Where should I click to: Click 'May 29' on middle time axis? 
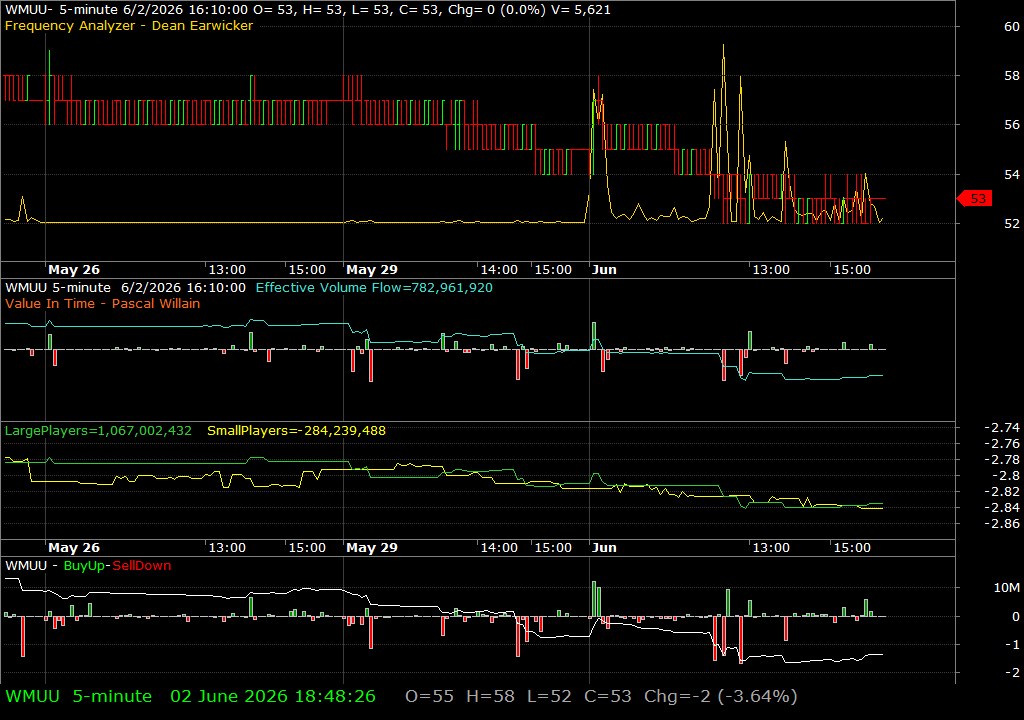pos(372,548)
